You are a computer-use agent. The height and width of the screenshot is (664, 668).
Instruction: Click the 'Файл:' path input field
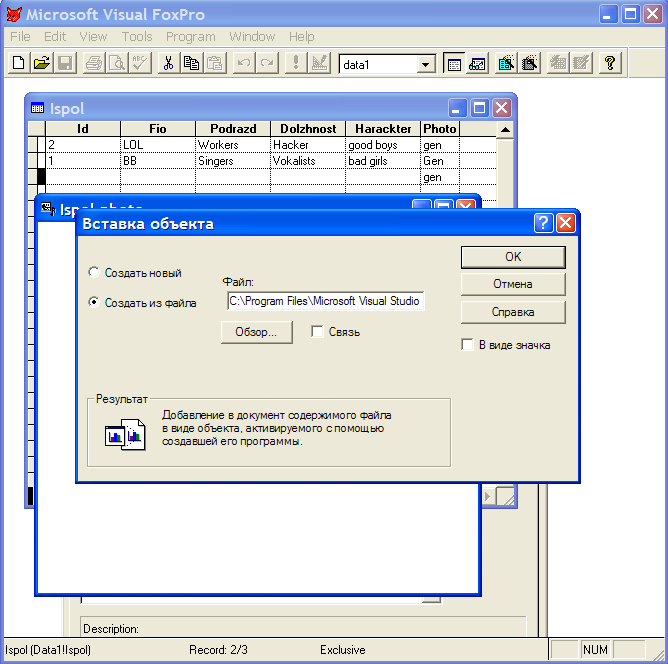click(326, 301)
